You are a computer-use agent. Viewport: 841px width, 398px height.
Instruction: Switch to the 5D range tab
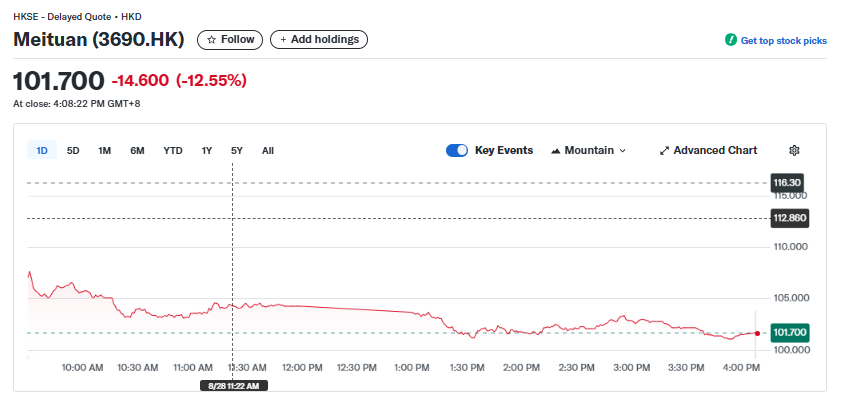coord(73,151)
